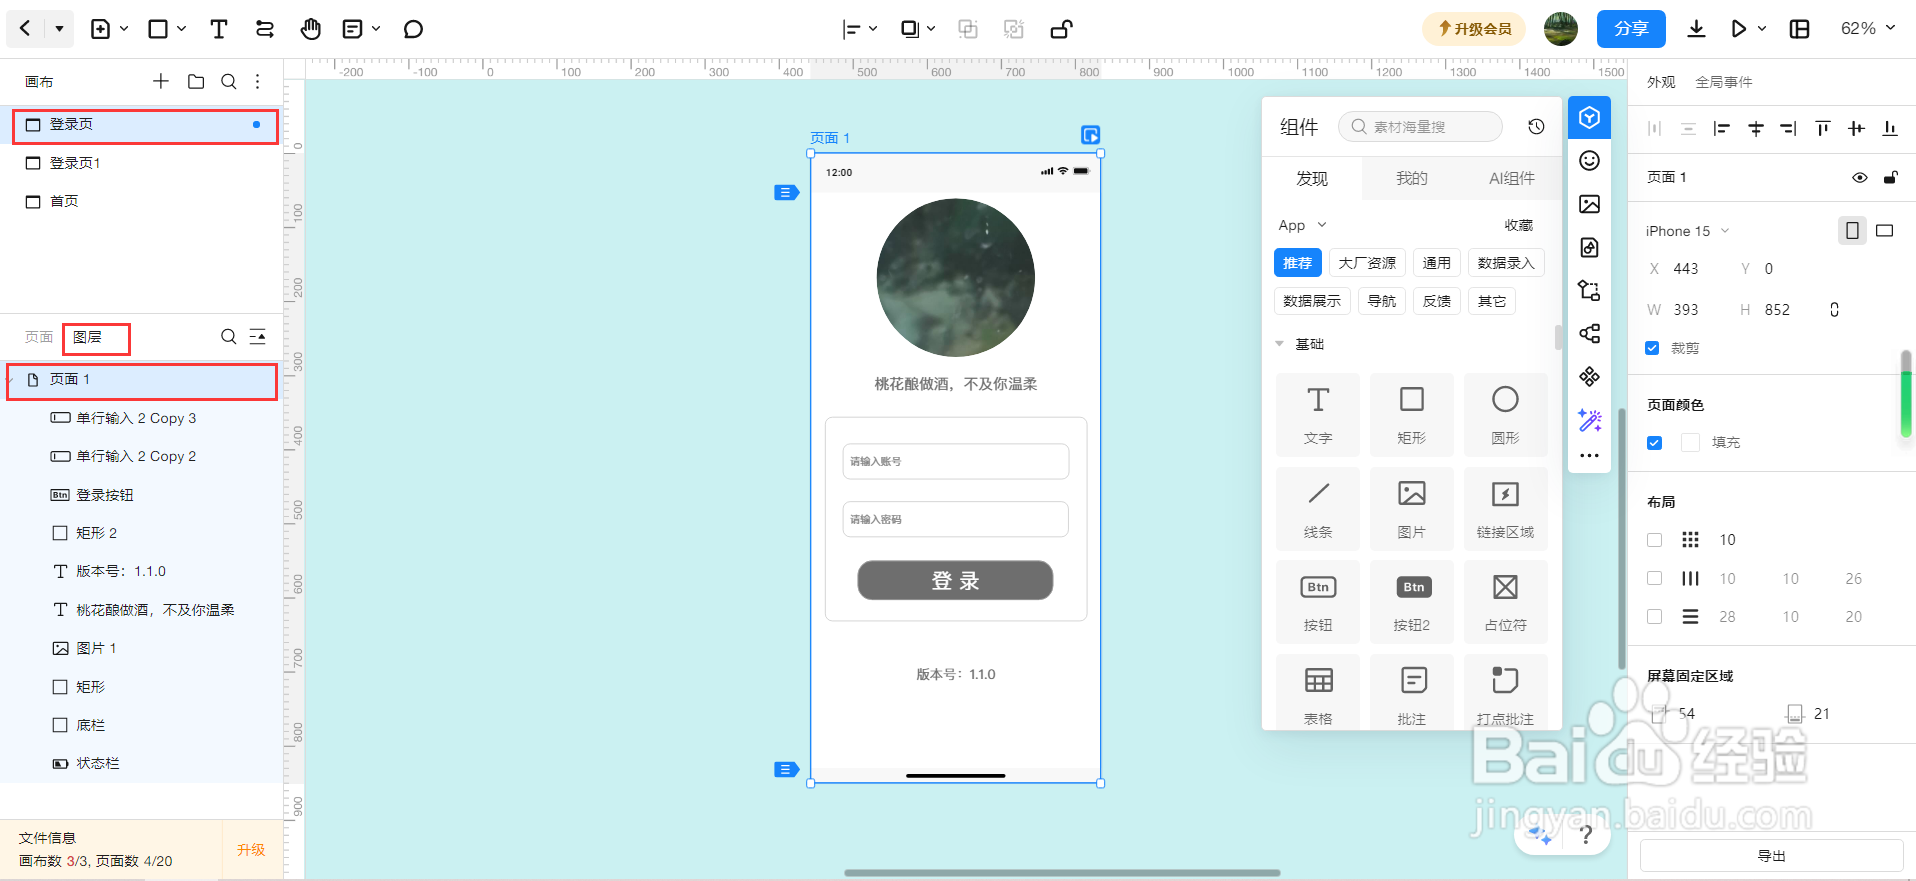Select portrait orientation toggle

(x=1852, y=231)
